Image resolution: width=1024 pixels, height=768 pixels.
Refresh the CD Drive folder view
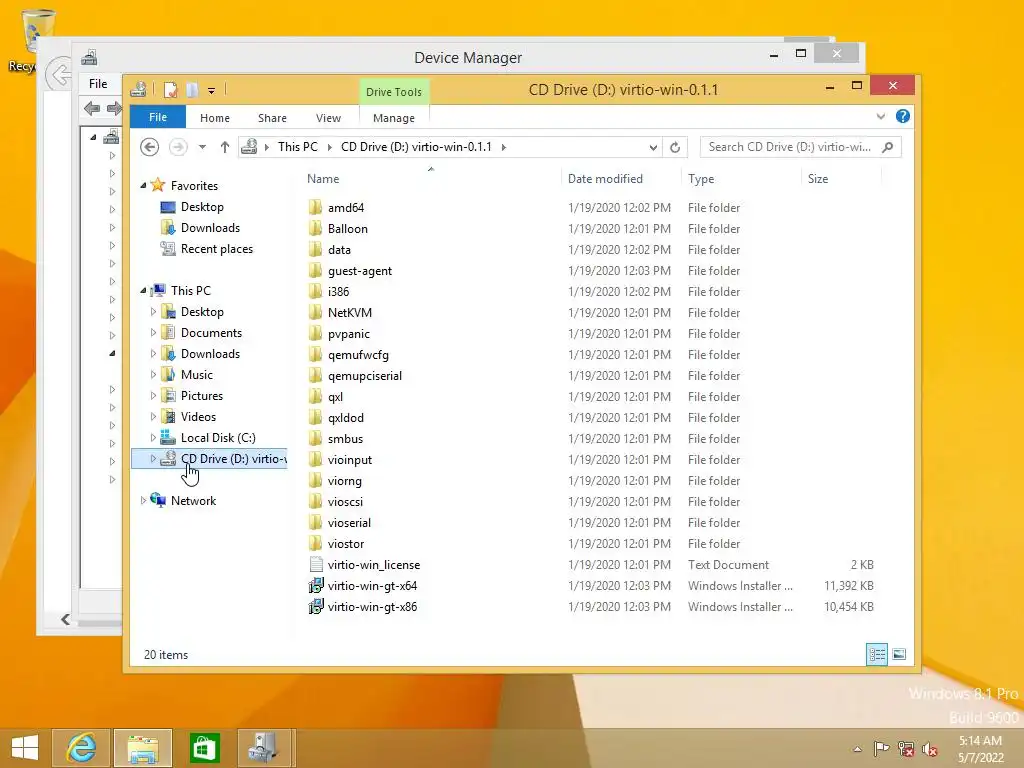pos(675,147)
